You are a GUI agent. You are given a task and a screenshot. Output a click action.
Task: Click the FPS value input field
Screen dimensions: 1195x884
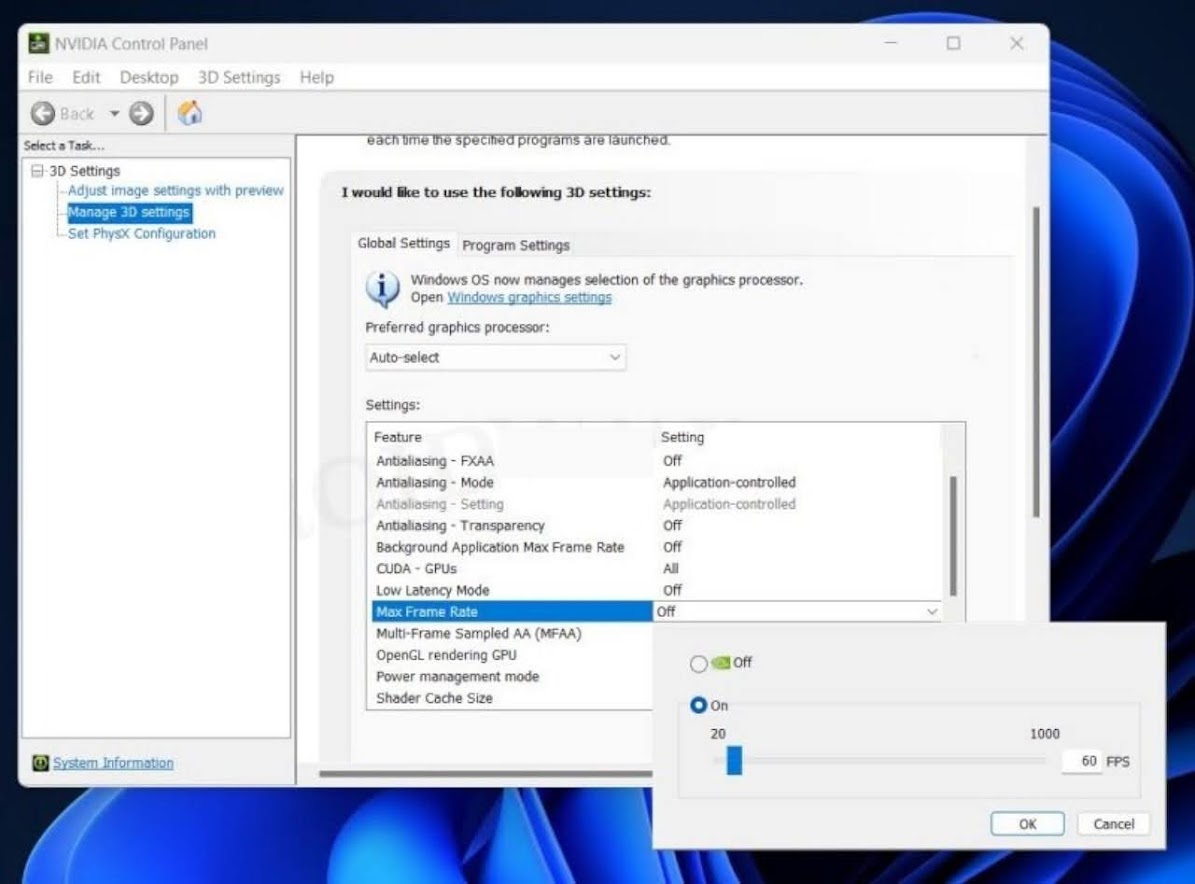[x=1082, y=761]
